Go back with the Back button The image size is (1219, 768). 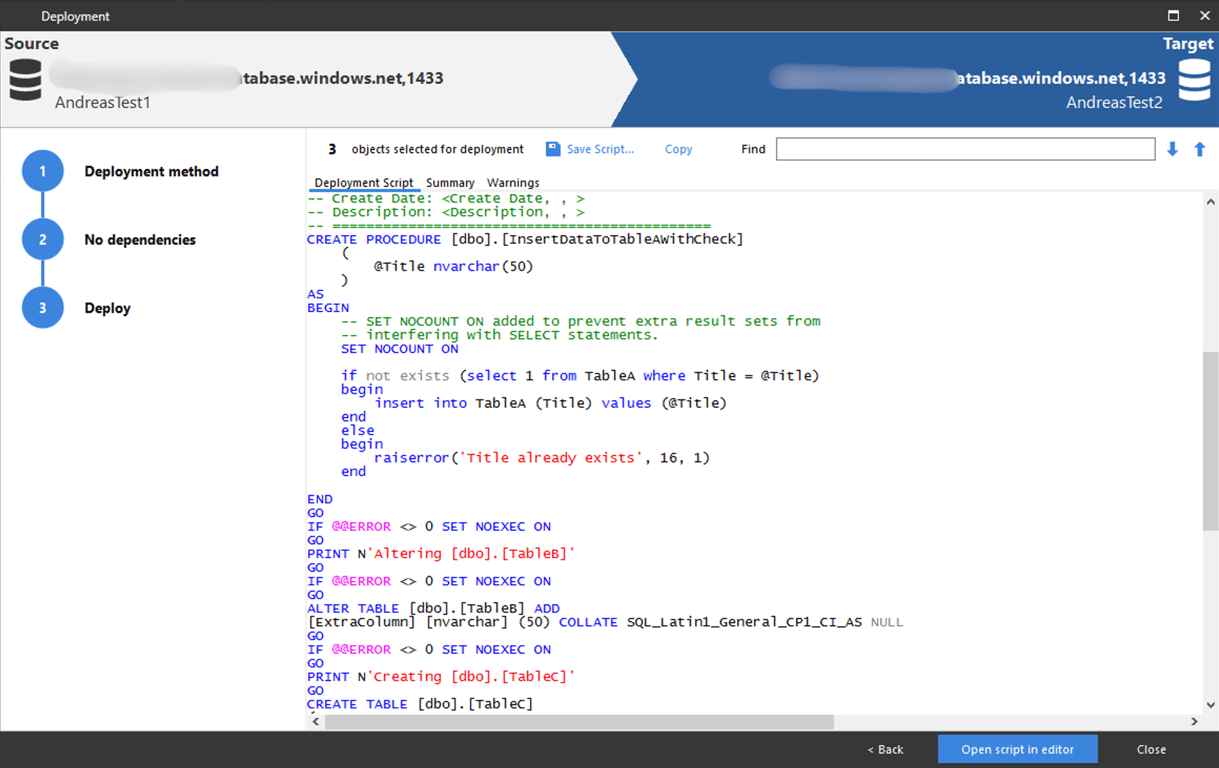coord(885,749)
